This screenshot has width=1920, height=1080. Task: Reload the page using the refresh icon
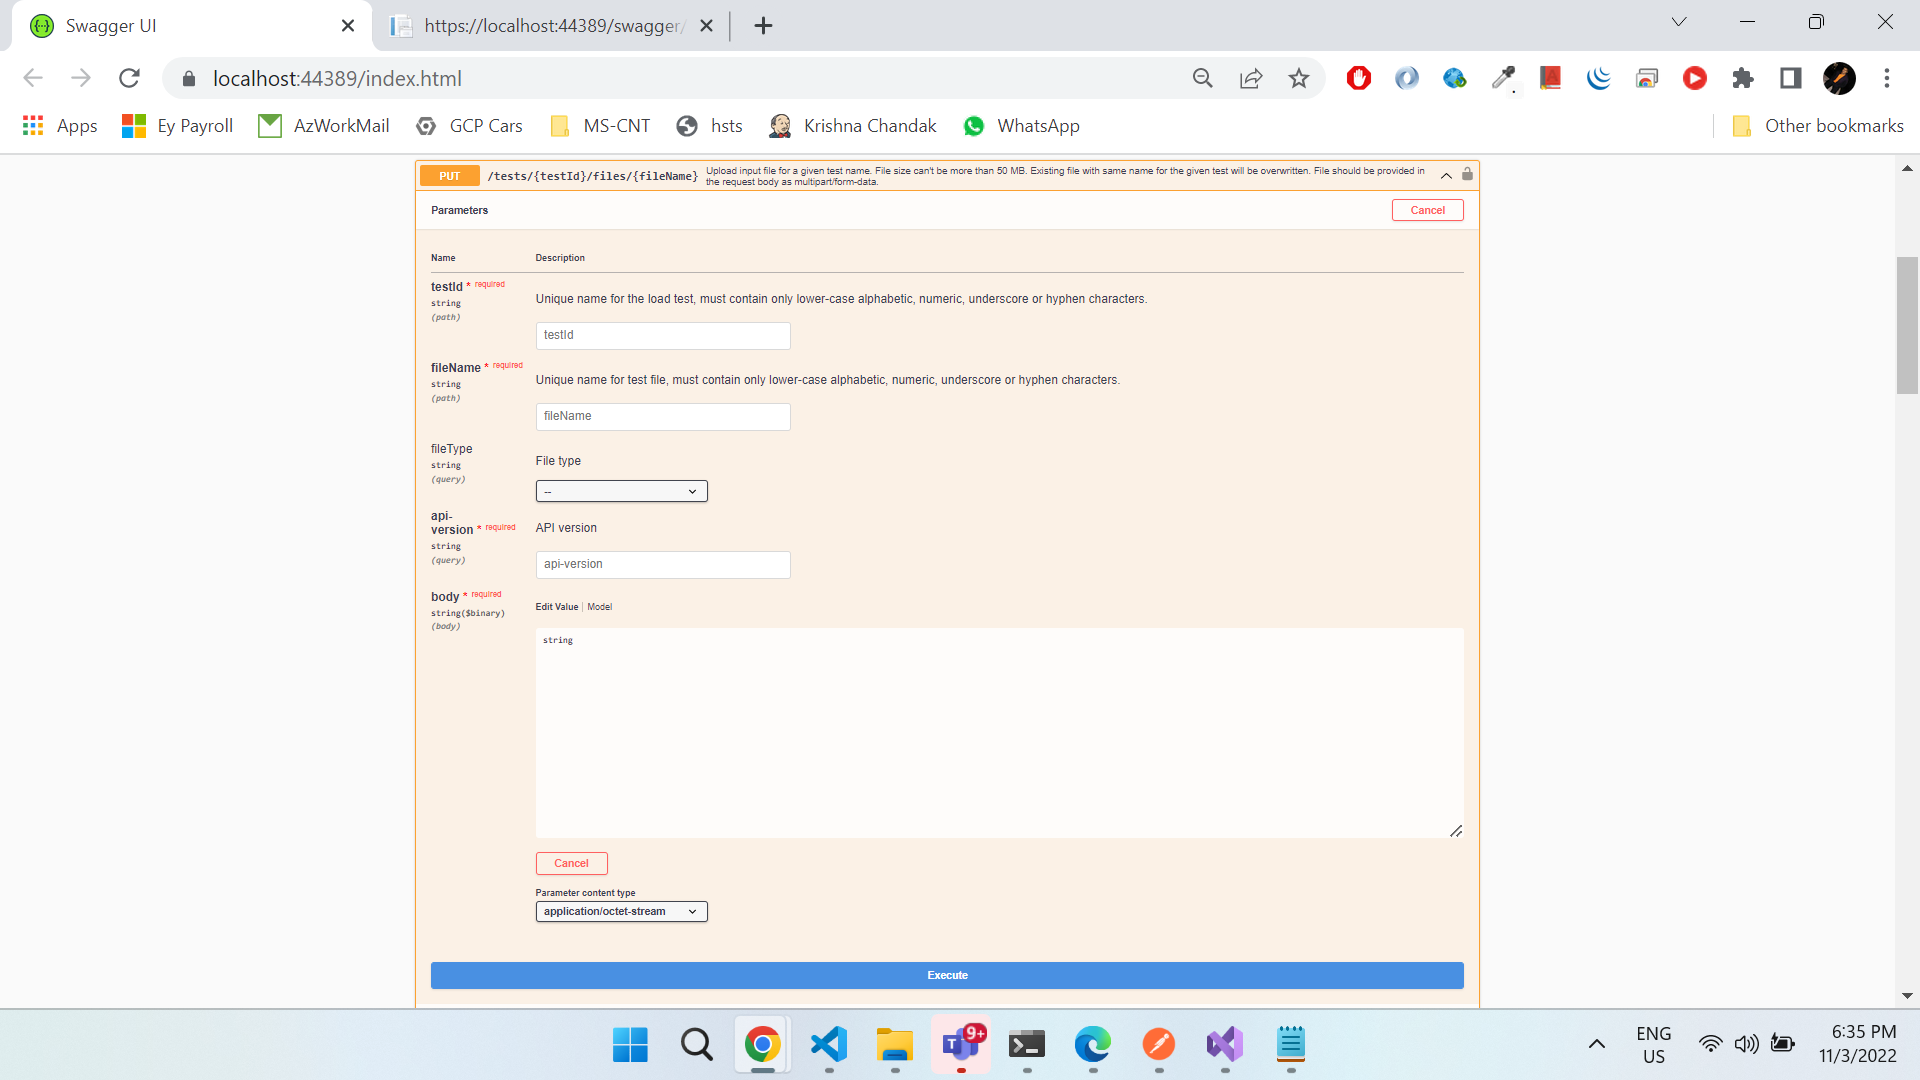tap(129, 78)
